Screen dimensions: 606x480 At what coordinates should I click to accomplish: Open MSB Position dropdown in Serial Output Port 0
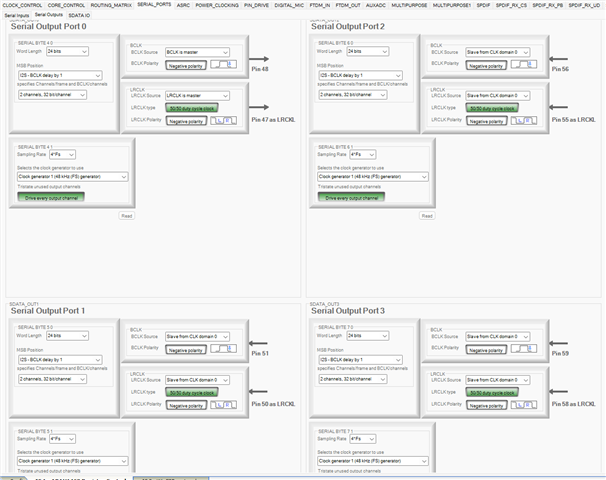(x=60, y=75)
